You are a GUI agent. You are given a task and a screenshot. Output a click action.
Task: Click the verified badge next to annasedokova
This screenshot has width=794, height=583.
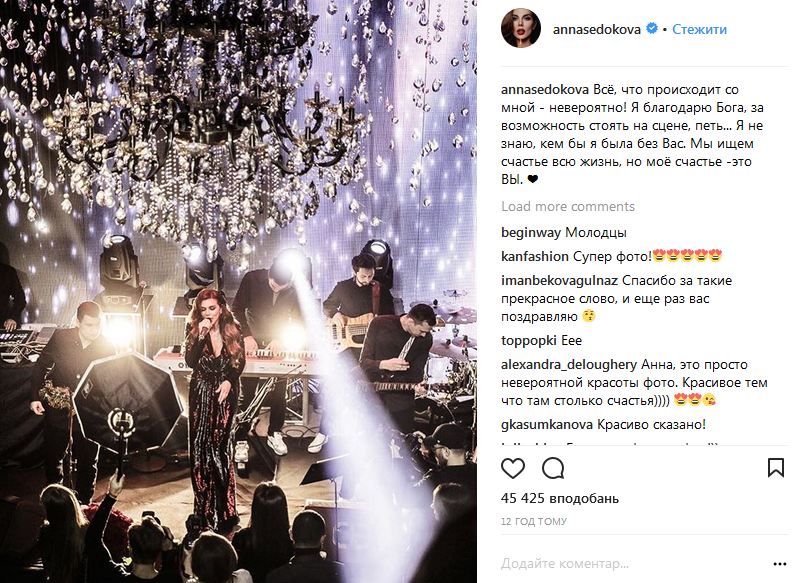652,29
